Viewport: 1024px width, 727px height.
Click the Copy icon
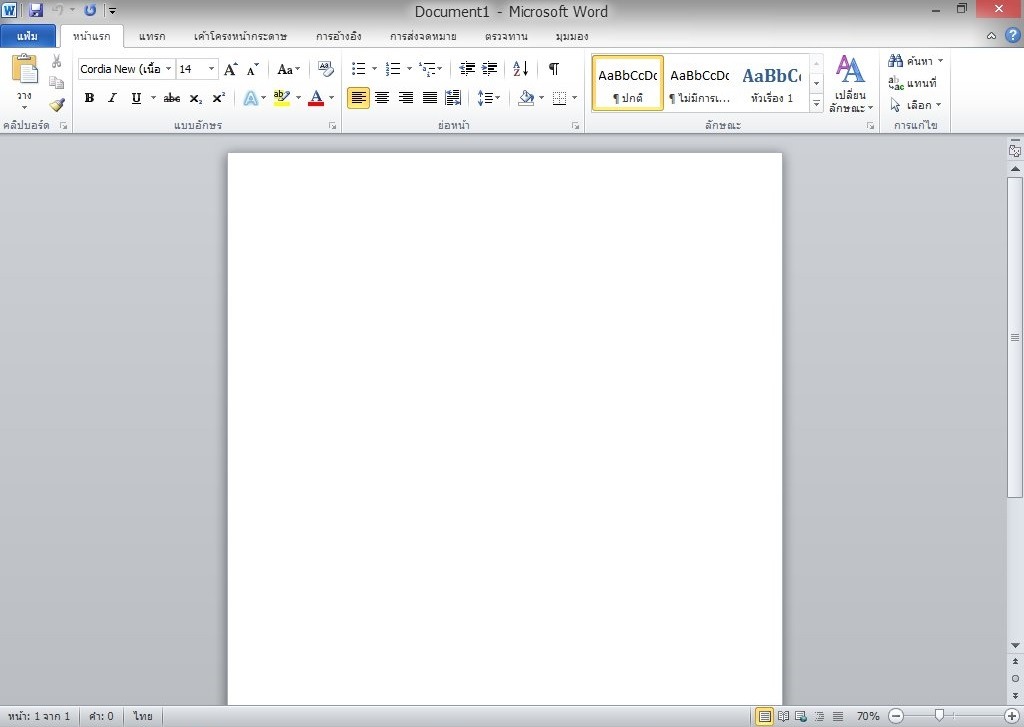57,83
